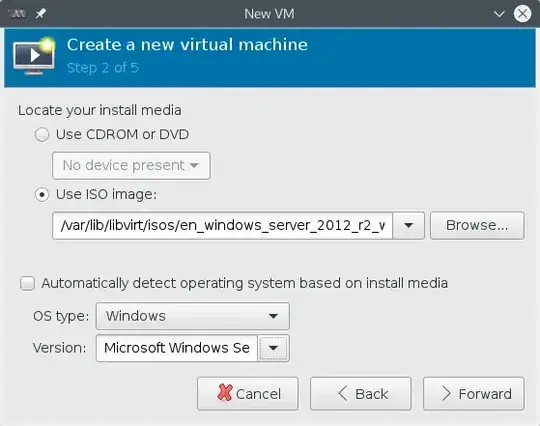
Task: Click the 'OS type:' label
Action: point(61,316)
